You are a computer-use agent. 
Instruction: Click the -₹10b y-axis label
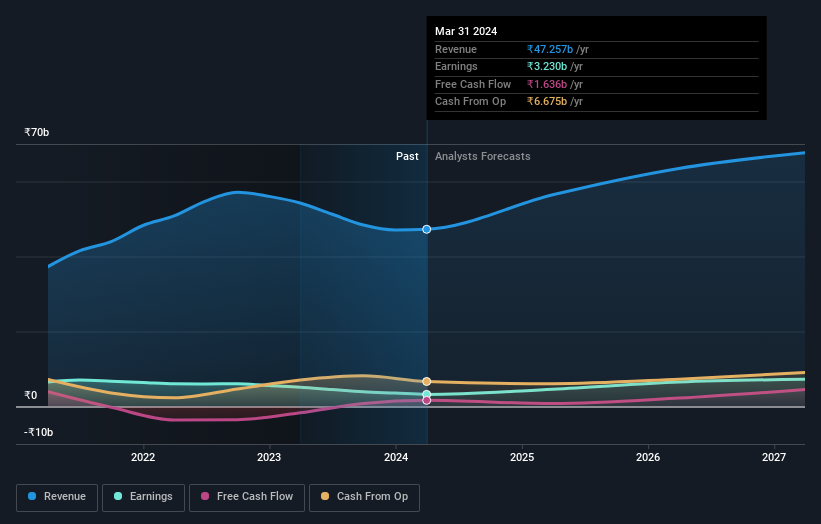point(39,432)
